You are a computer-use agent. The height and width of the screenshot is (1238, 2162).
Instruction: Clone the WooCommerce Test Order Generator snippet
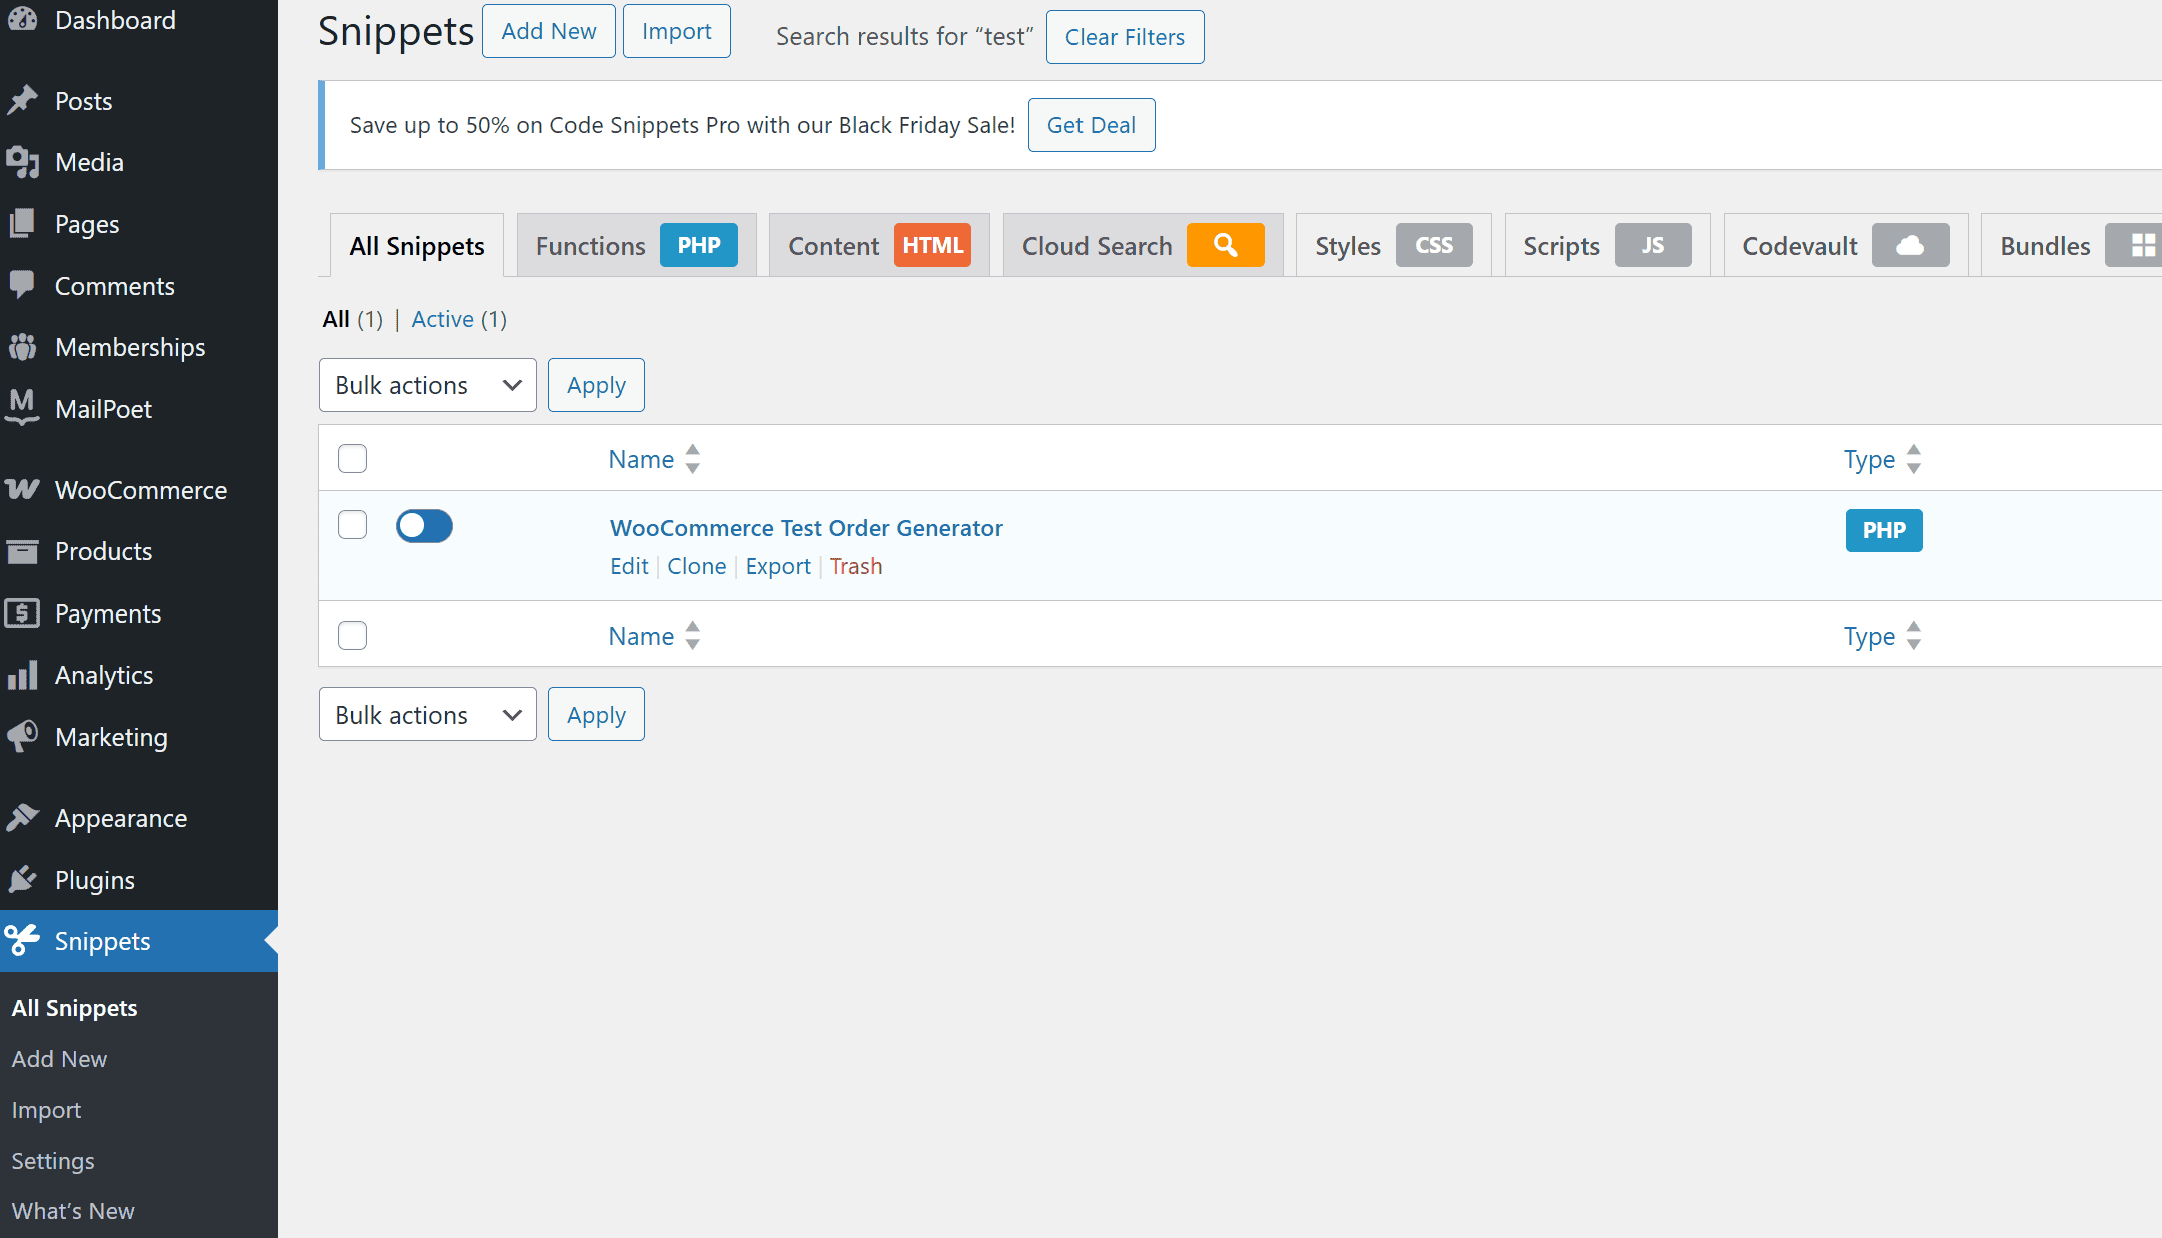[x=697, y=566]
